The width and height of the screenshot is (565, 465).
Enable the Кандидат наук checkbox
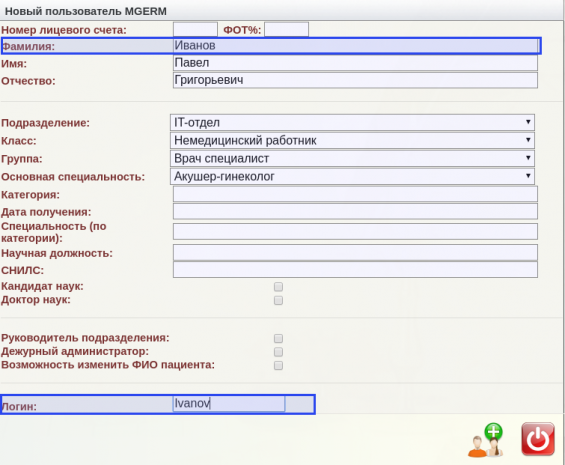tap(278, 287)
